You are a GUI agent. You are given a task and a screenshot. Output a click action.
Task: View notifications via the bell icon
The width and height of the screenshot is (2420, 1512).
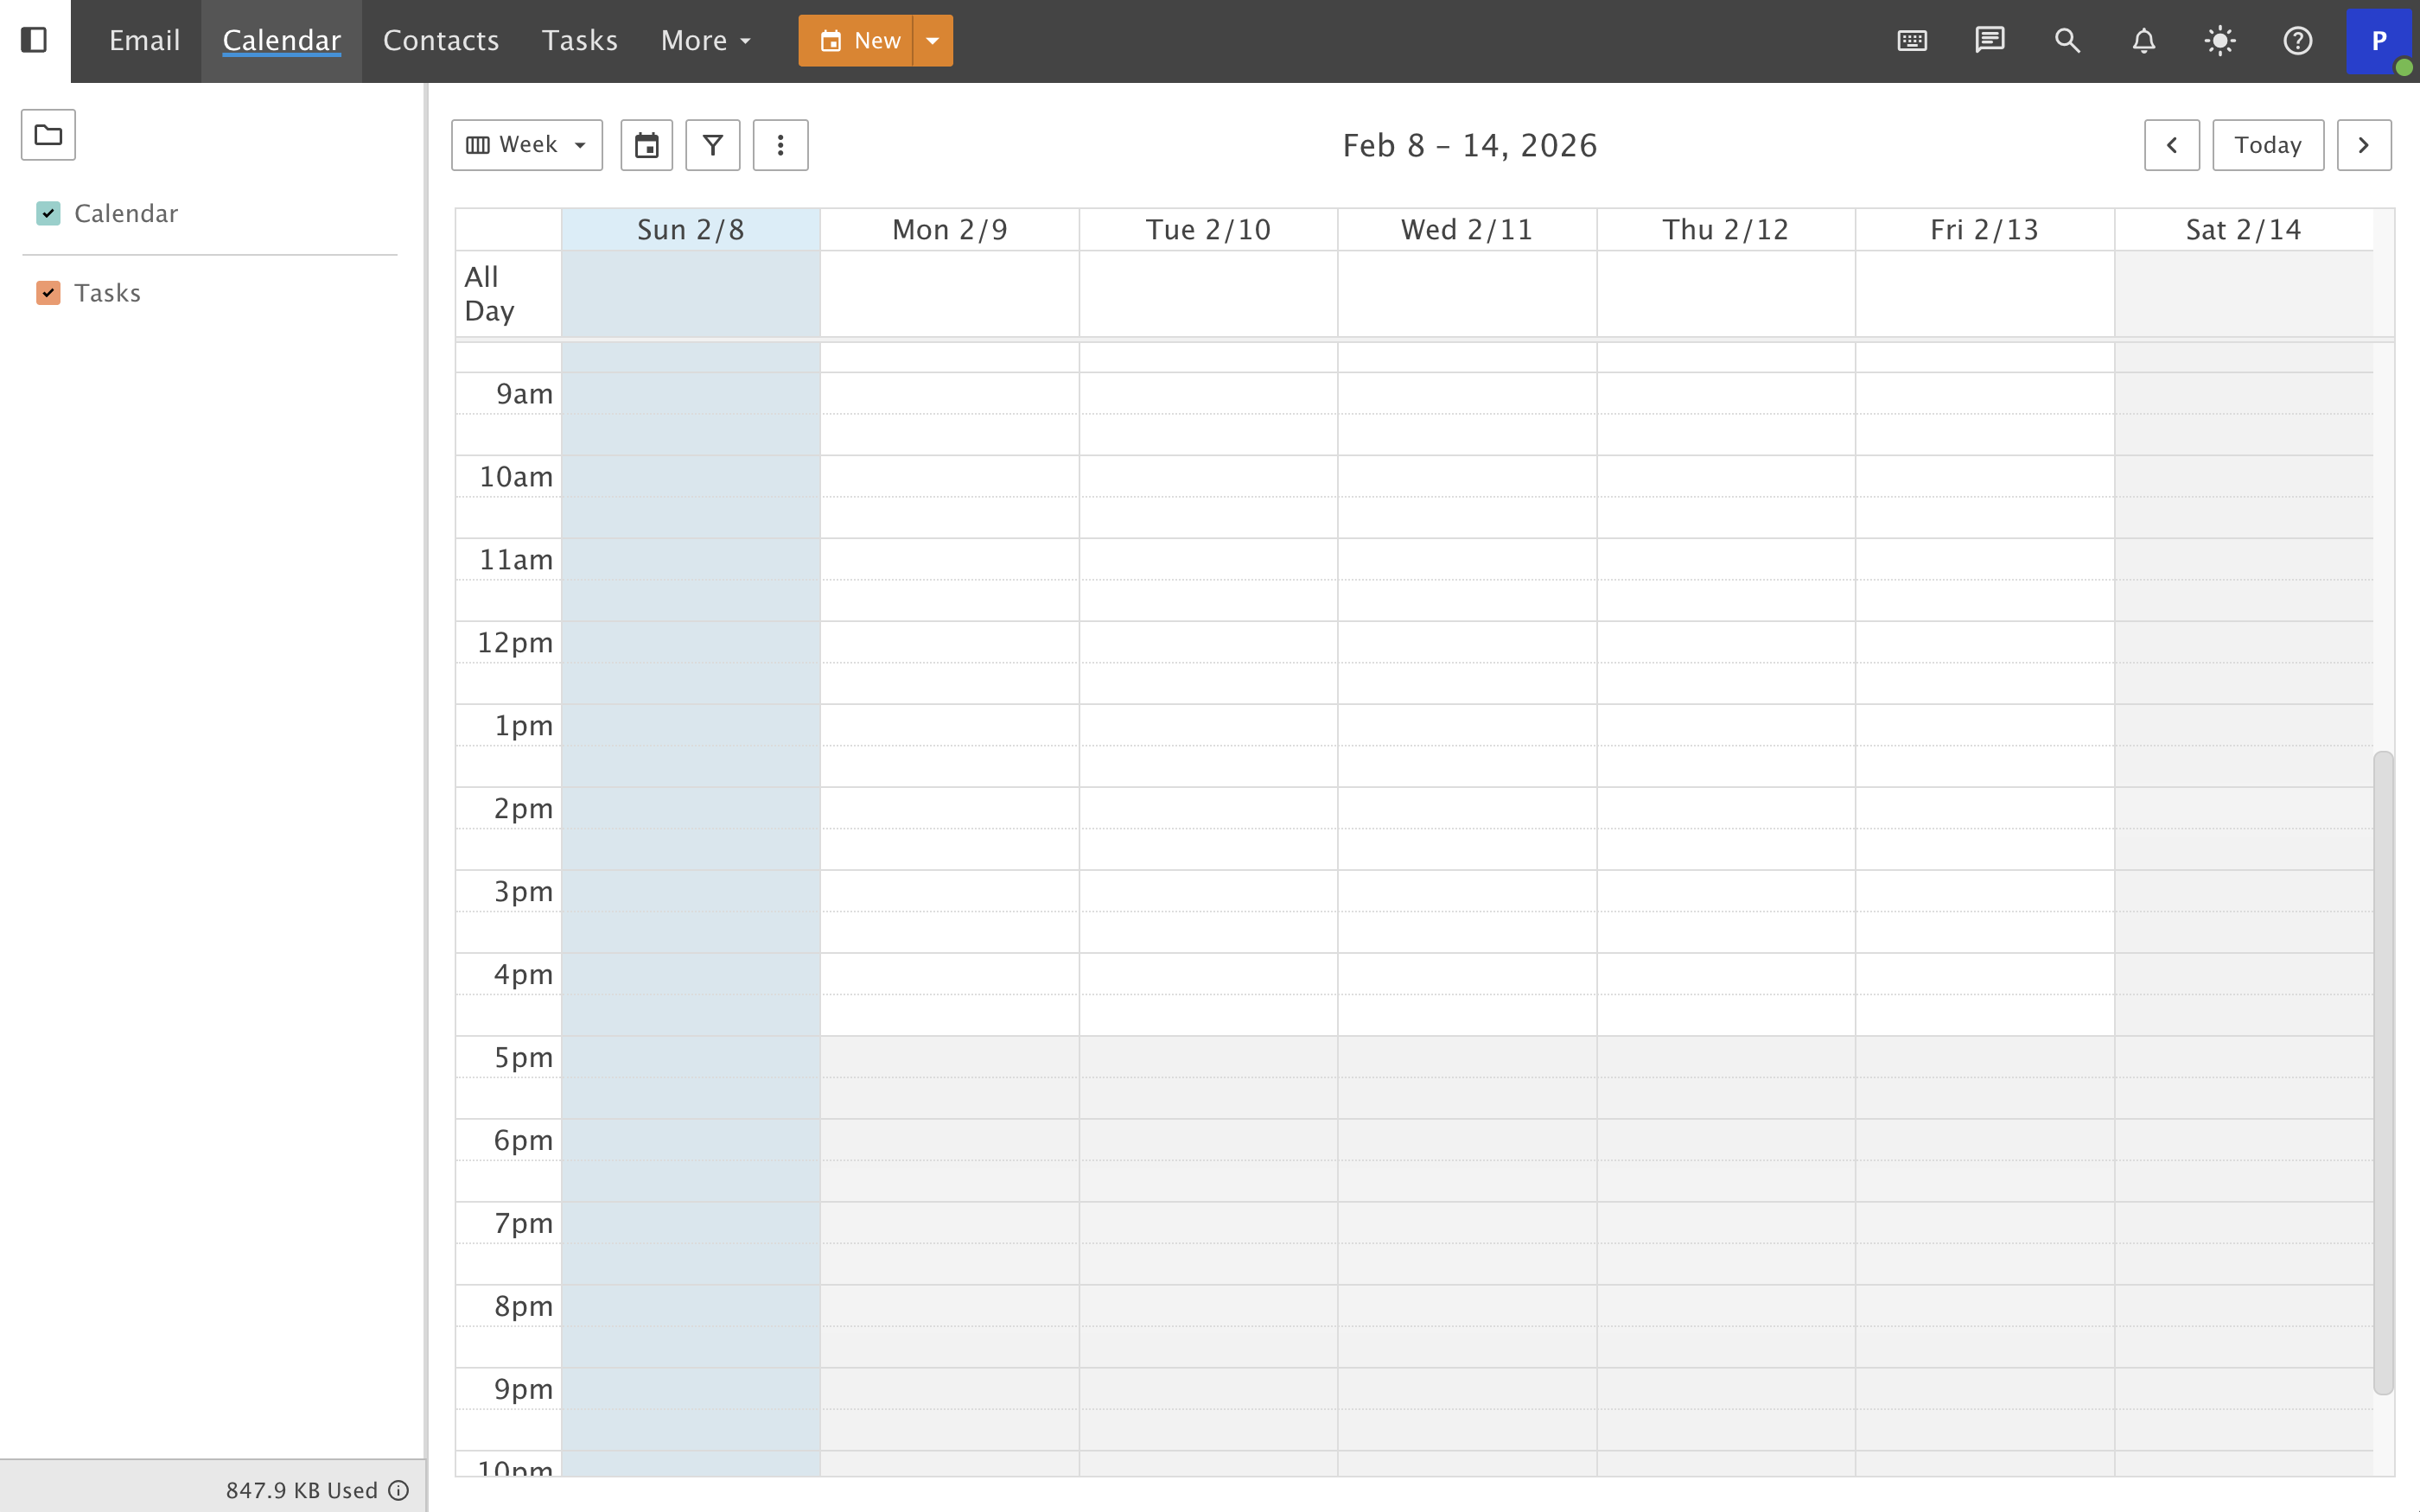click(2143, 40)
